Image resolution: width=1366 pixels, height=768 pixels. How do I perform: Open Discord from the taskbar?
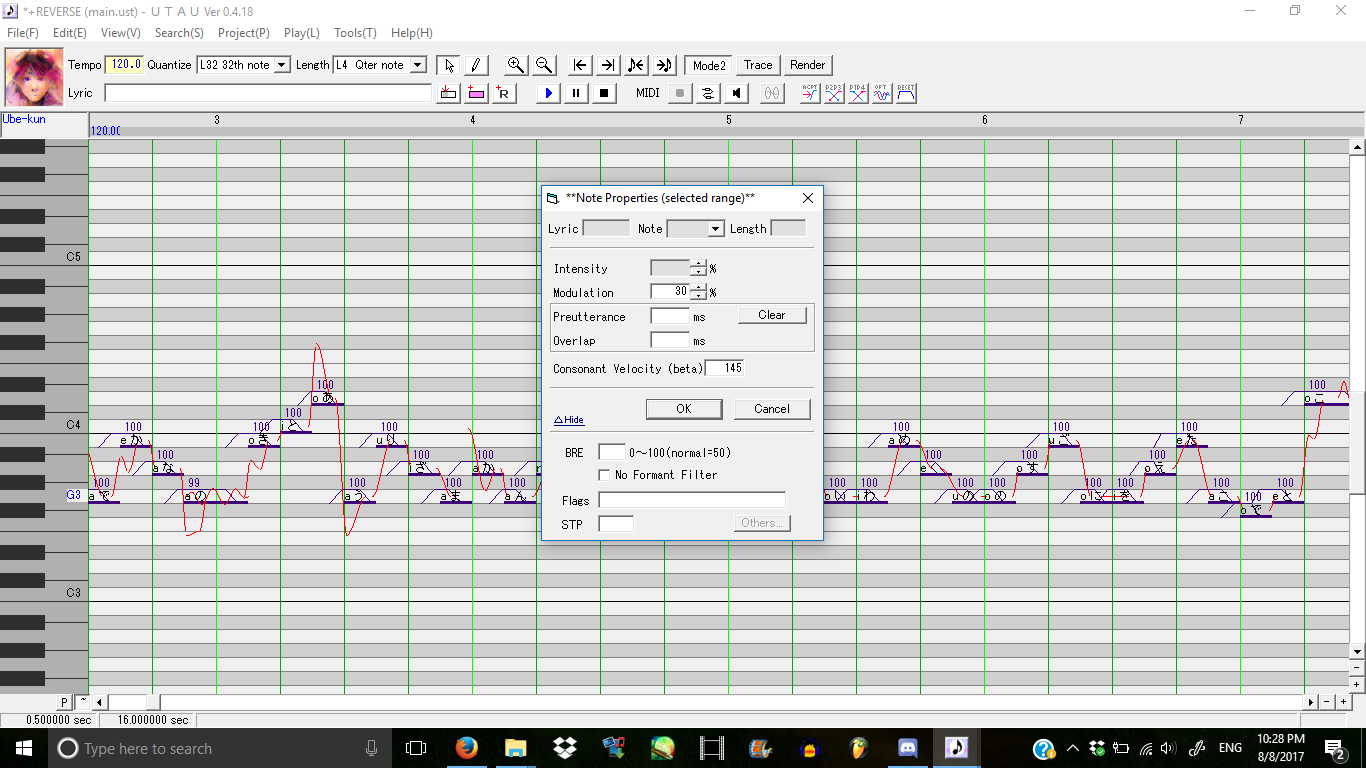(x=908, y=747)
